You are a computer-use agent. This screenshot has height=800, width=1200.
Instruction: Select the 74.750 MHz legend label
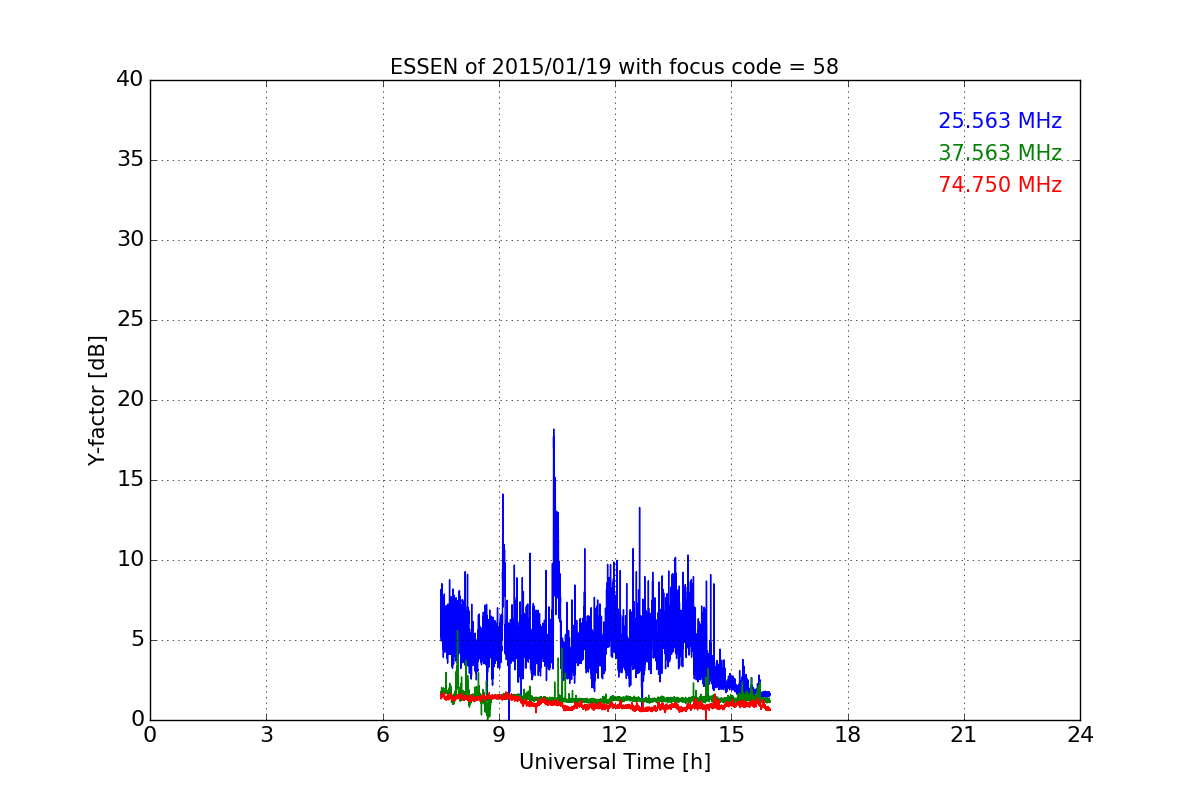point(1000,185)
